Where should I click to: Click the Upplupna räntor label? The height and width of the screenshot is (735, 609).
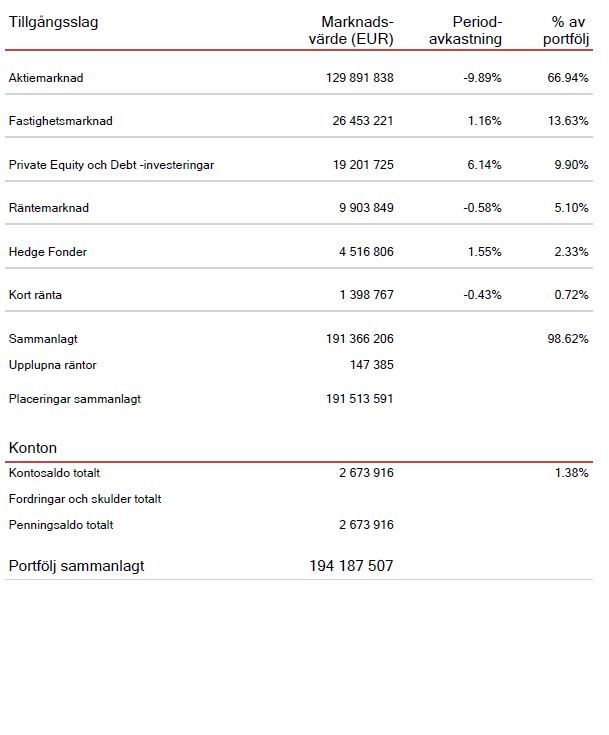[53, 365]
